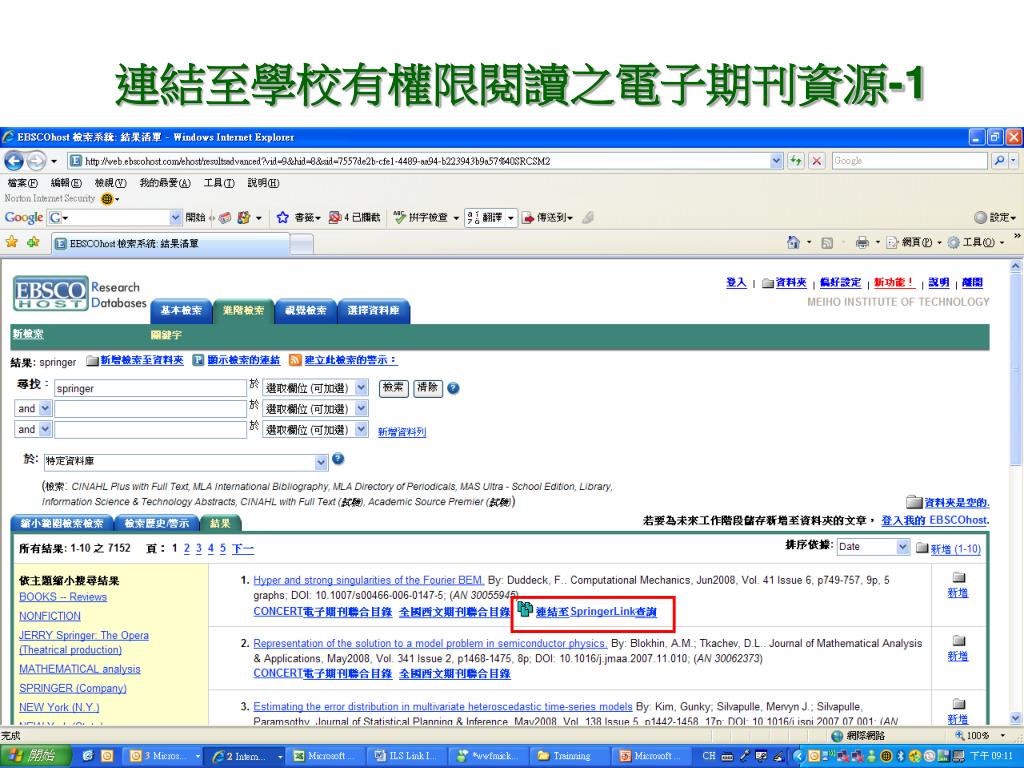The height and width of the screenshot is (768, 1024).
Task: Click the 檢索 search button
Action: coord(393,388)
